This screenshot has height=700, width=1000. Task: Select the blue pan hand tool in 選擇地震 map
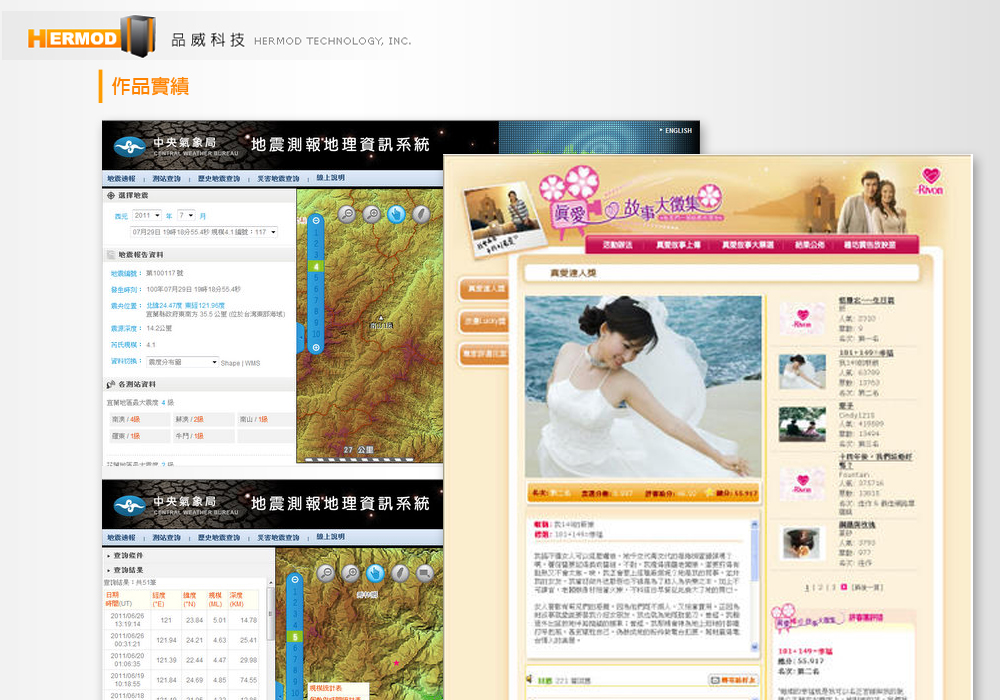(396, 213)
